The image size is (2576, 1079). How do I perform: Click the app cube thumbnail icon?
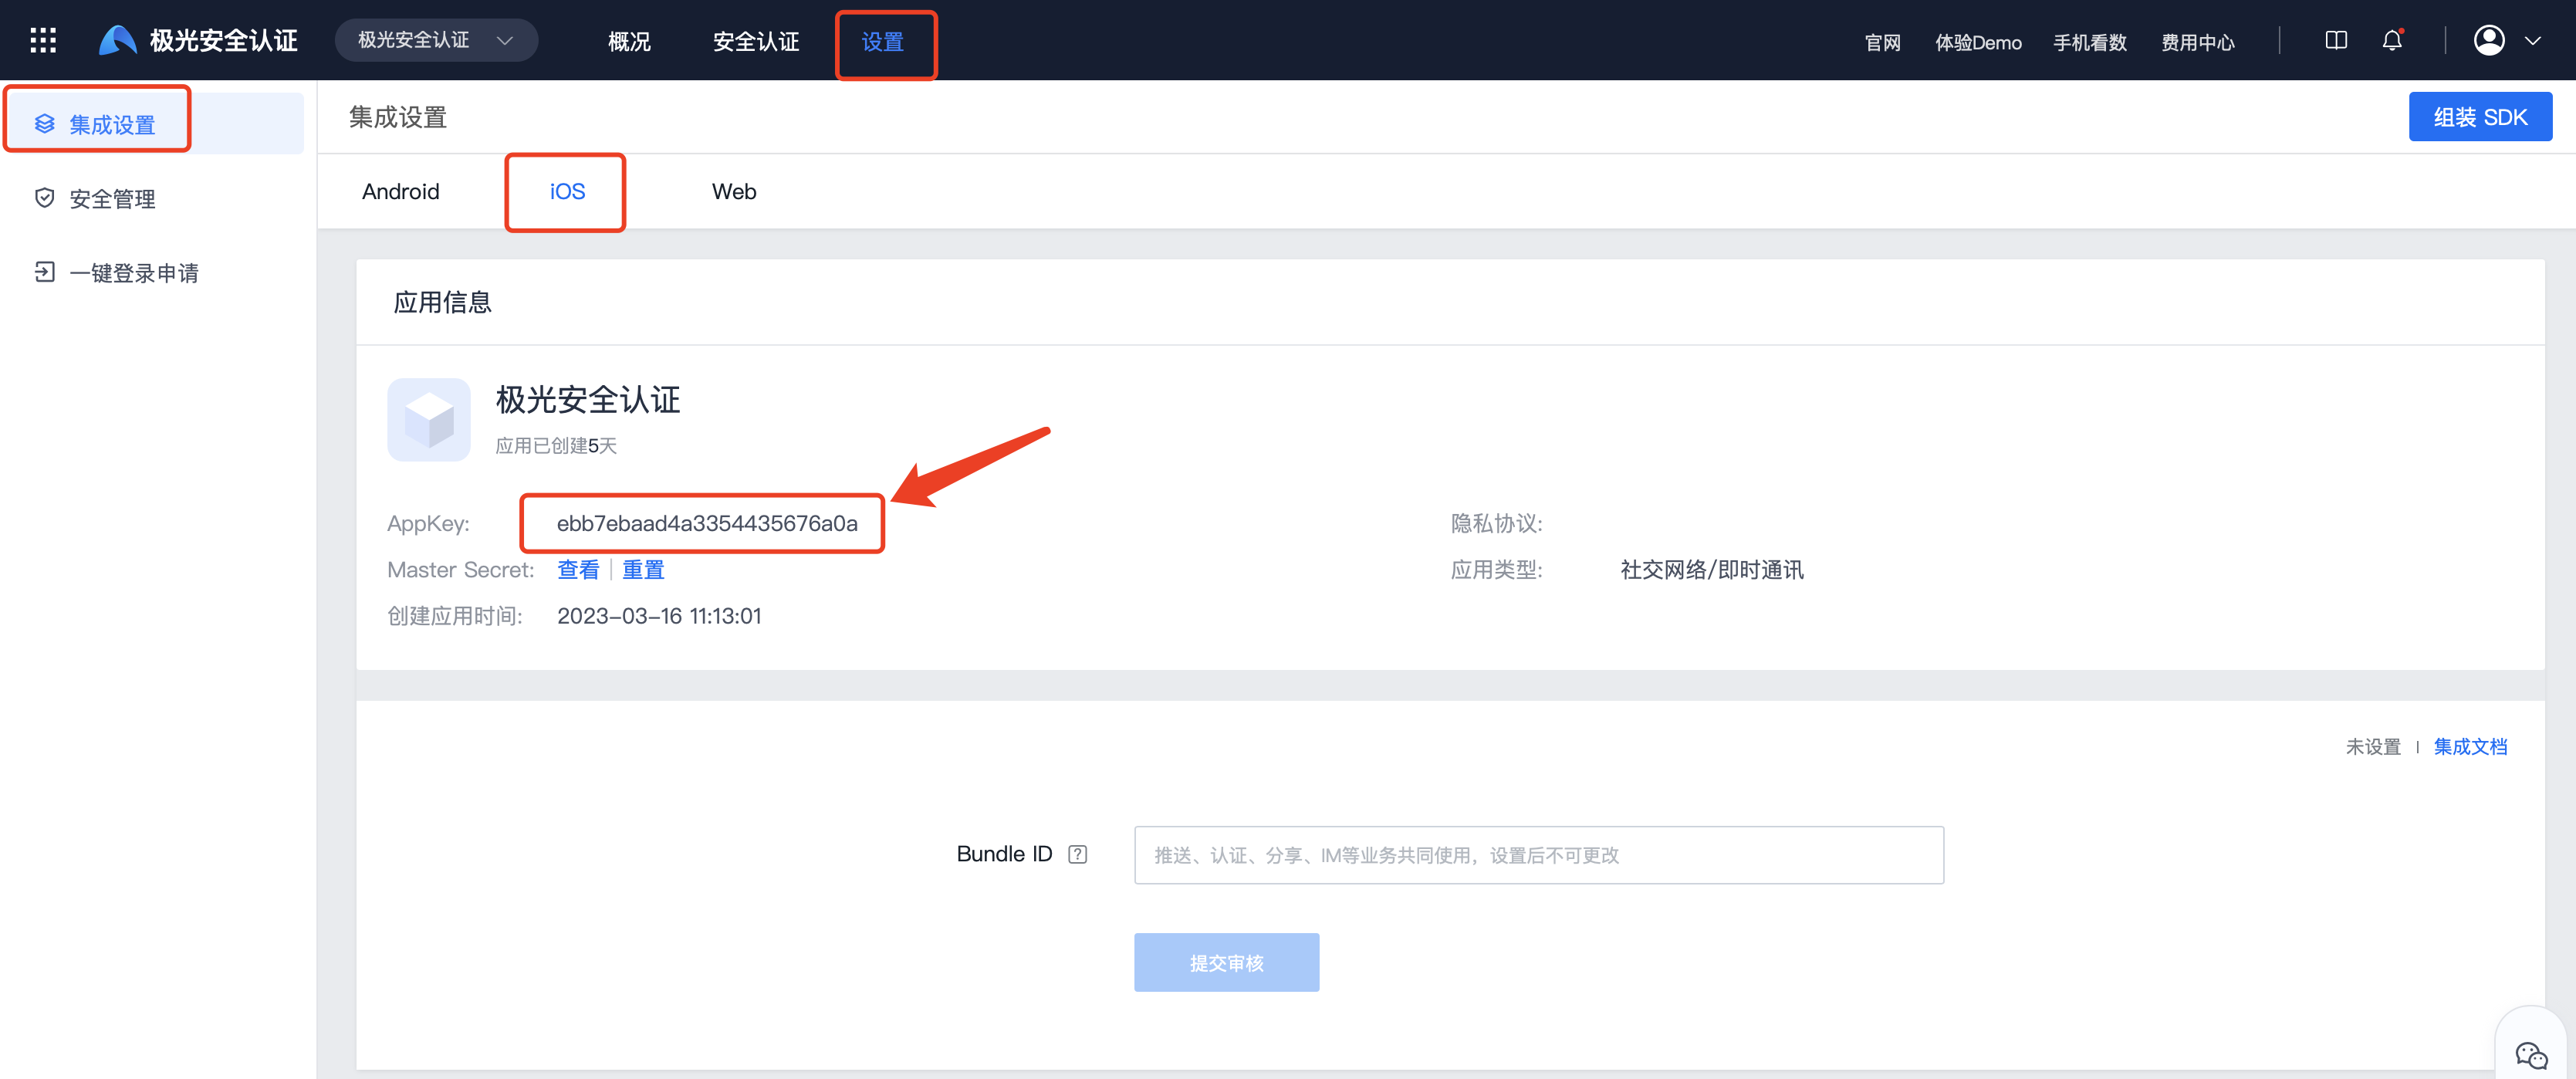pos(429,419)
